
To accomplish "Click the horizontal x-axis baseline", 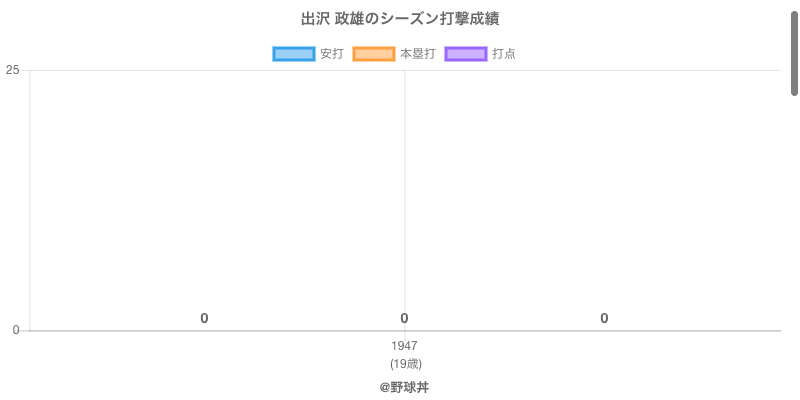I will coord(600,330).
